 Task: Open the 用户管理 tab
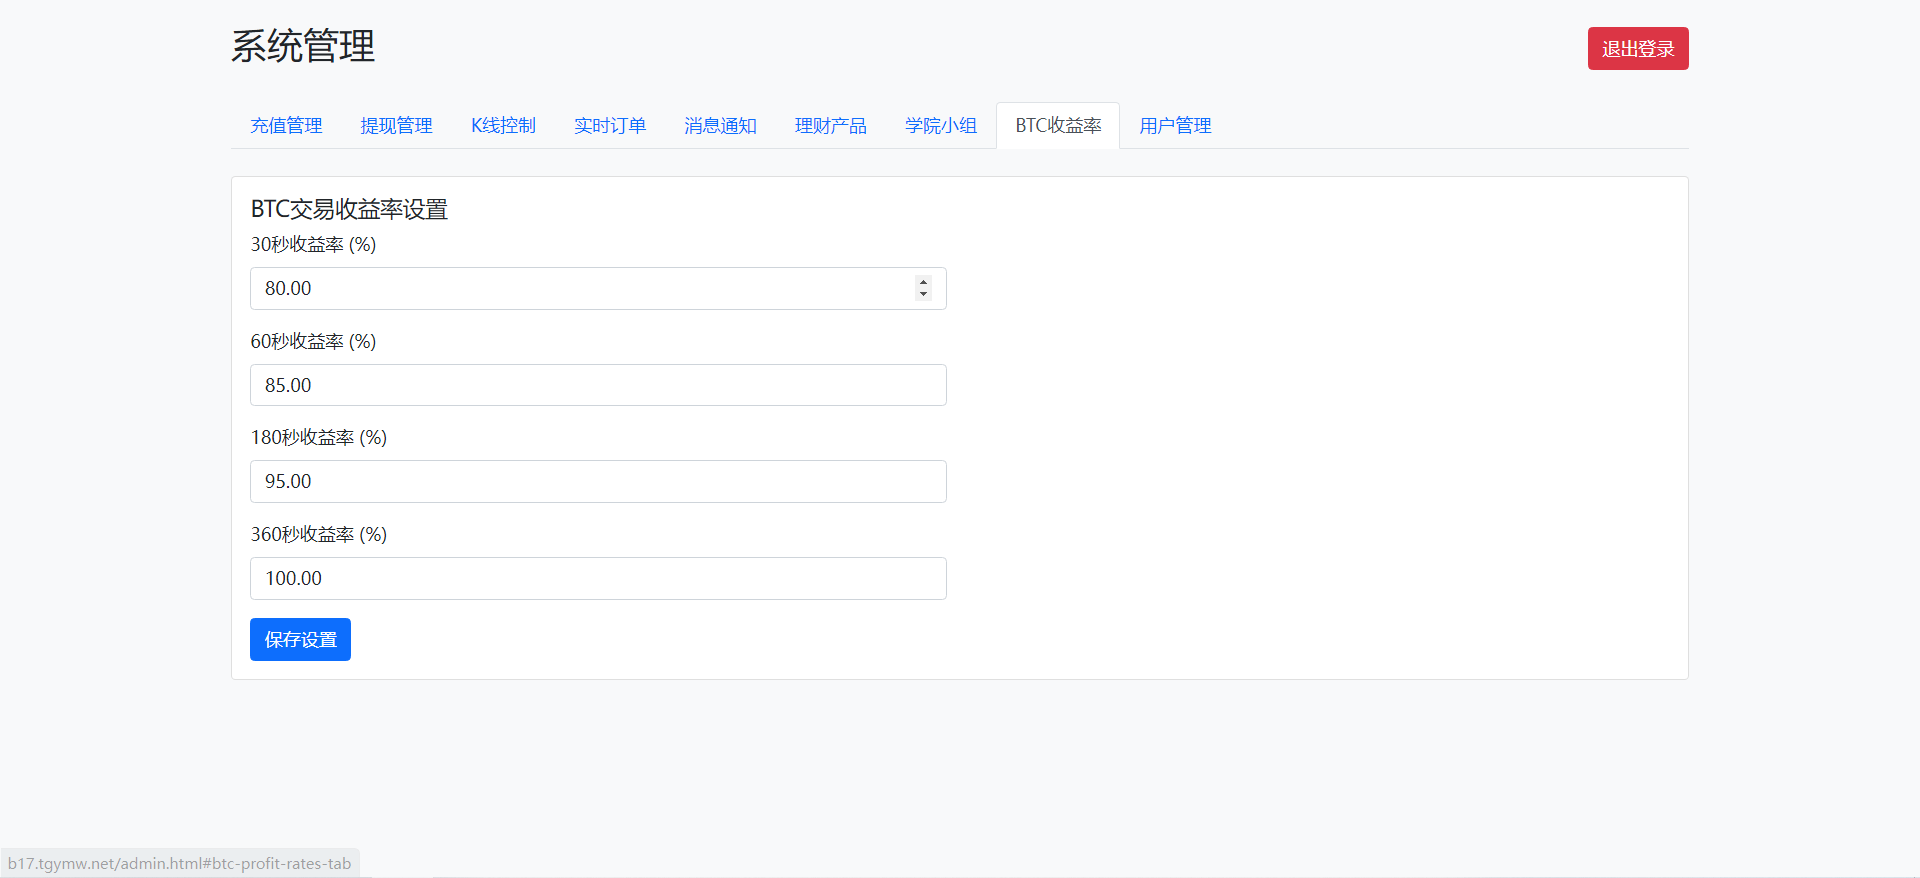pyautogui.click(x=1175, y=126)
